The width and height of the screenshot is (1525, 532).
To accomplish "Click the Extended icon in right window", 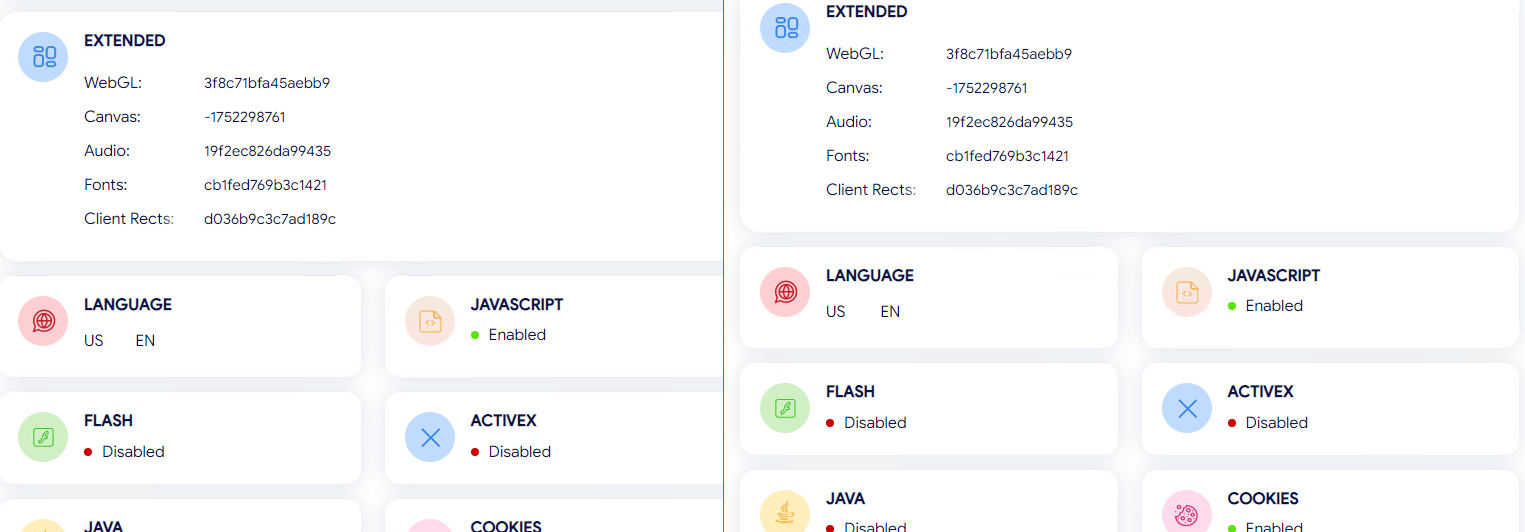I will tap(785, 27).
